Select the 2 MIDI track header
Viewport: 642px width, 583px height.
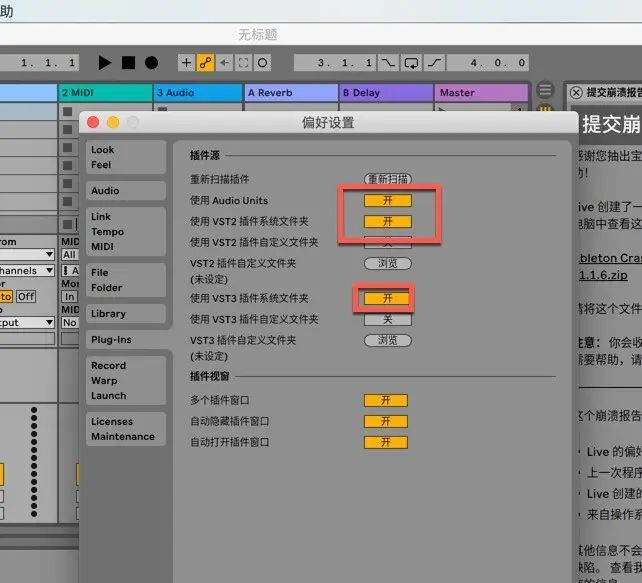105,93
